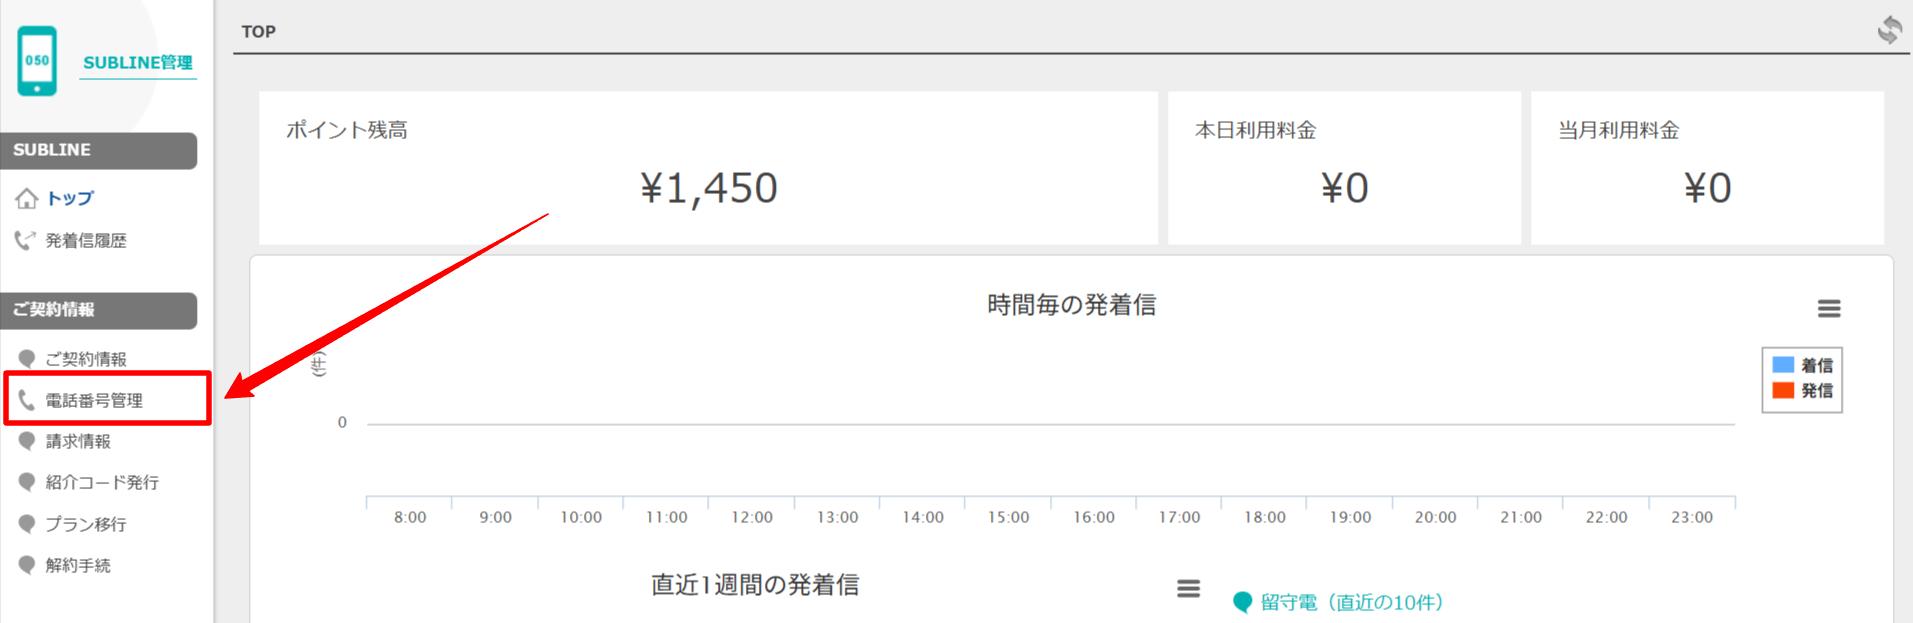This screenshot has height=623, width=1913.
Task: Click the refresh arrows icon at top right
Action: [x=1890, y=30]
